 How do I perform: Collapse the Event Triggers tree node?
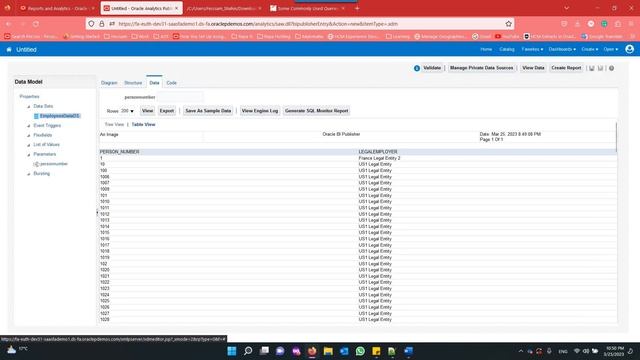click(29, 126)
